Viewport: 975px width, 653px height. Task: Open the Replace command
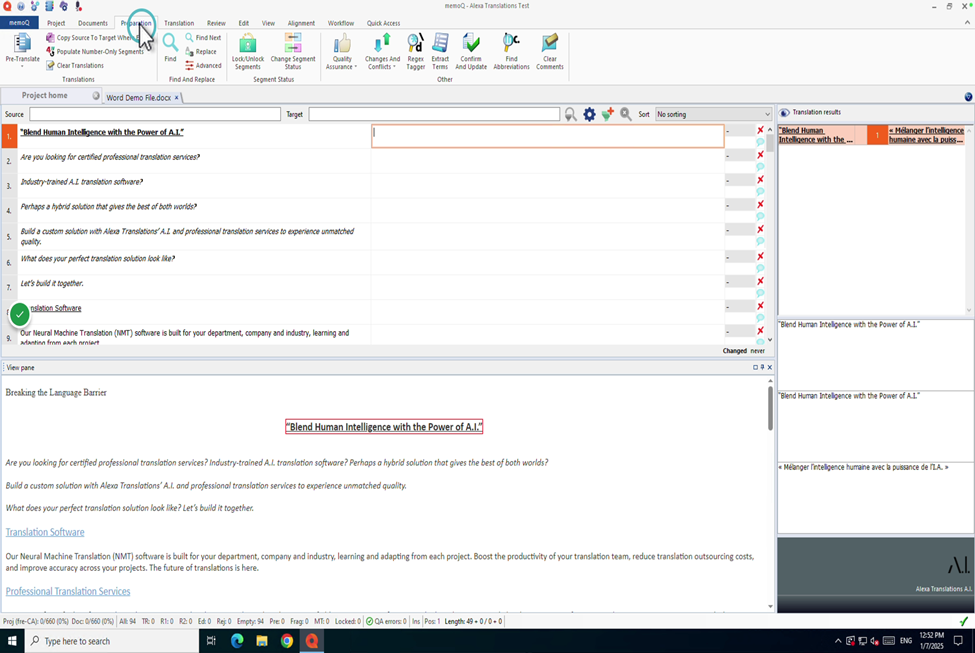201,52
